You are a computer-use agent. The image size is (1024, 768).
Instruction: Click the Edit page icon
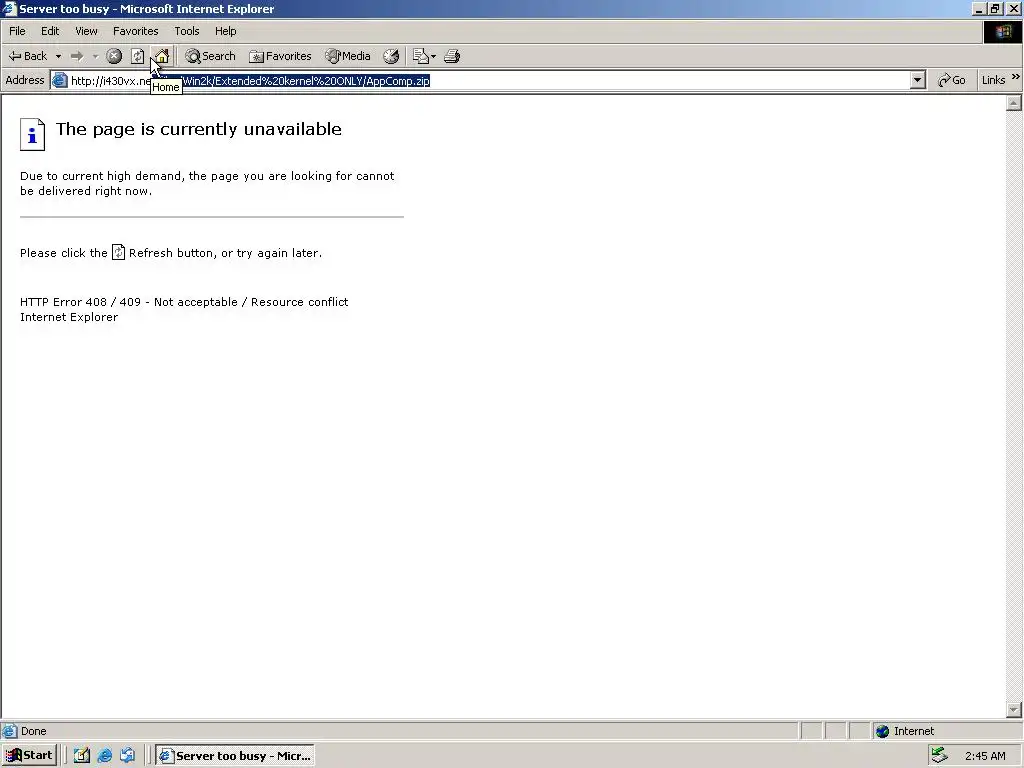coord(421,56)
